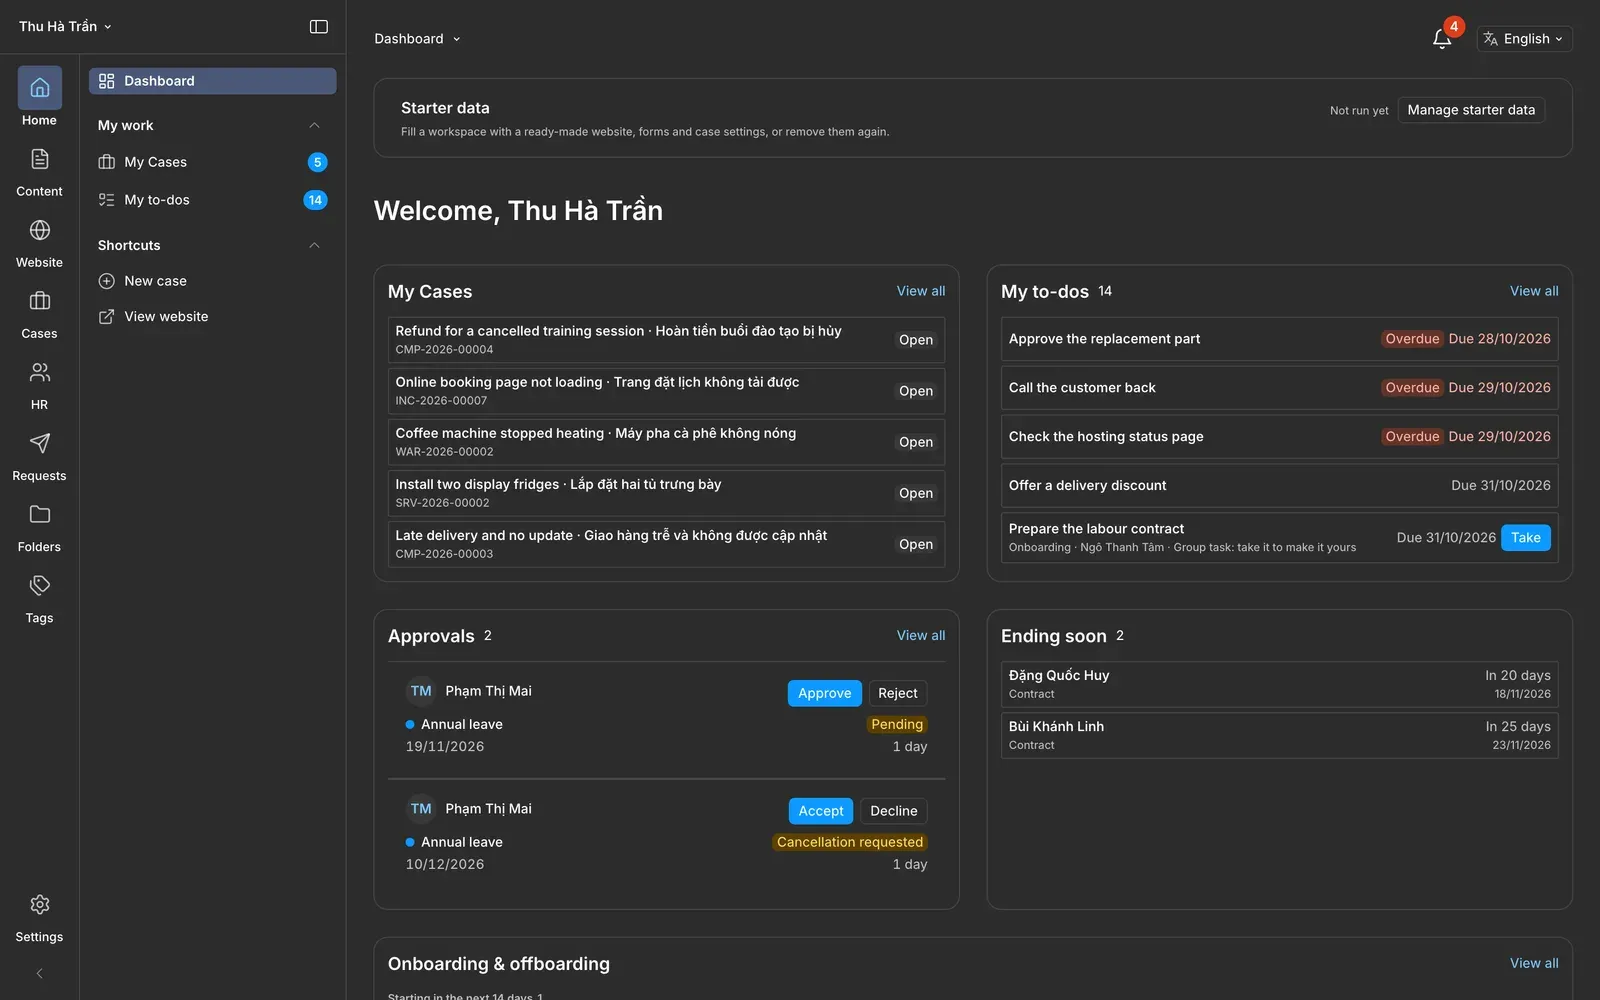The height and width of the screenshot is (1000, 1600).
Task: Decline the leave cancellation request
Action: coord(893,811)
